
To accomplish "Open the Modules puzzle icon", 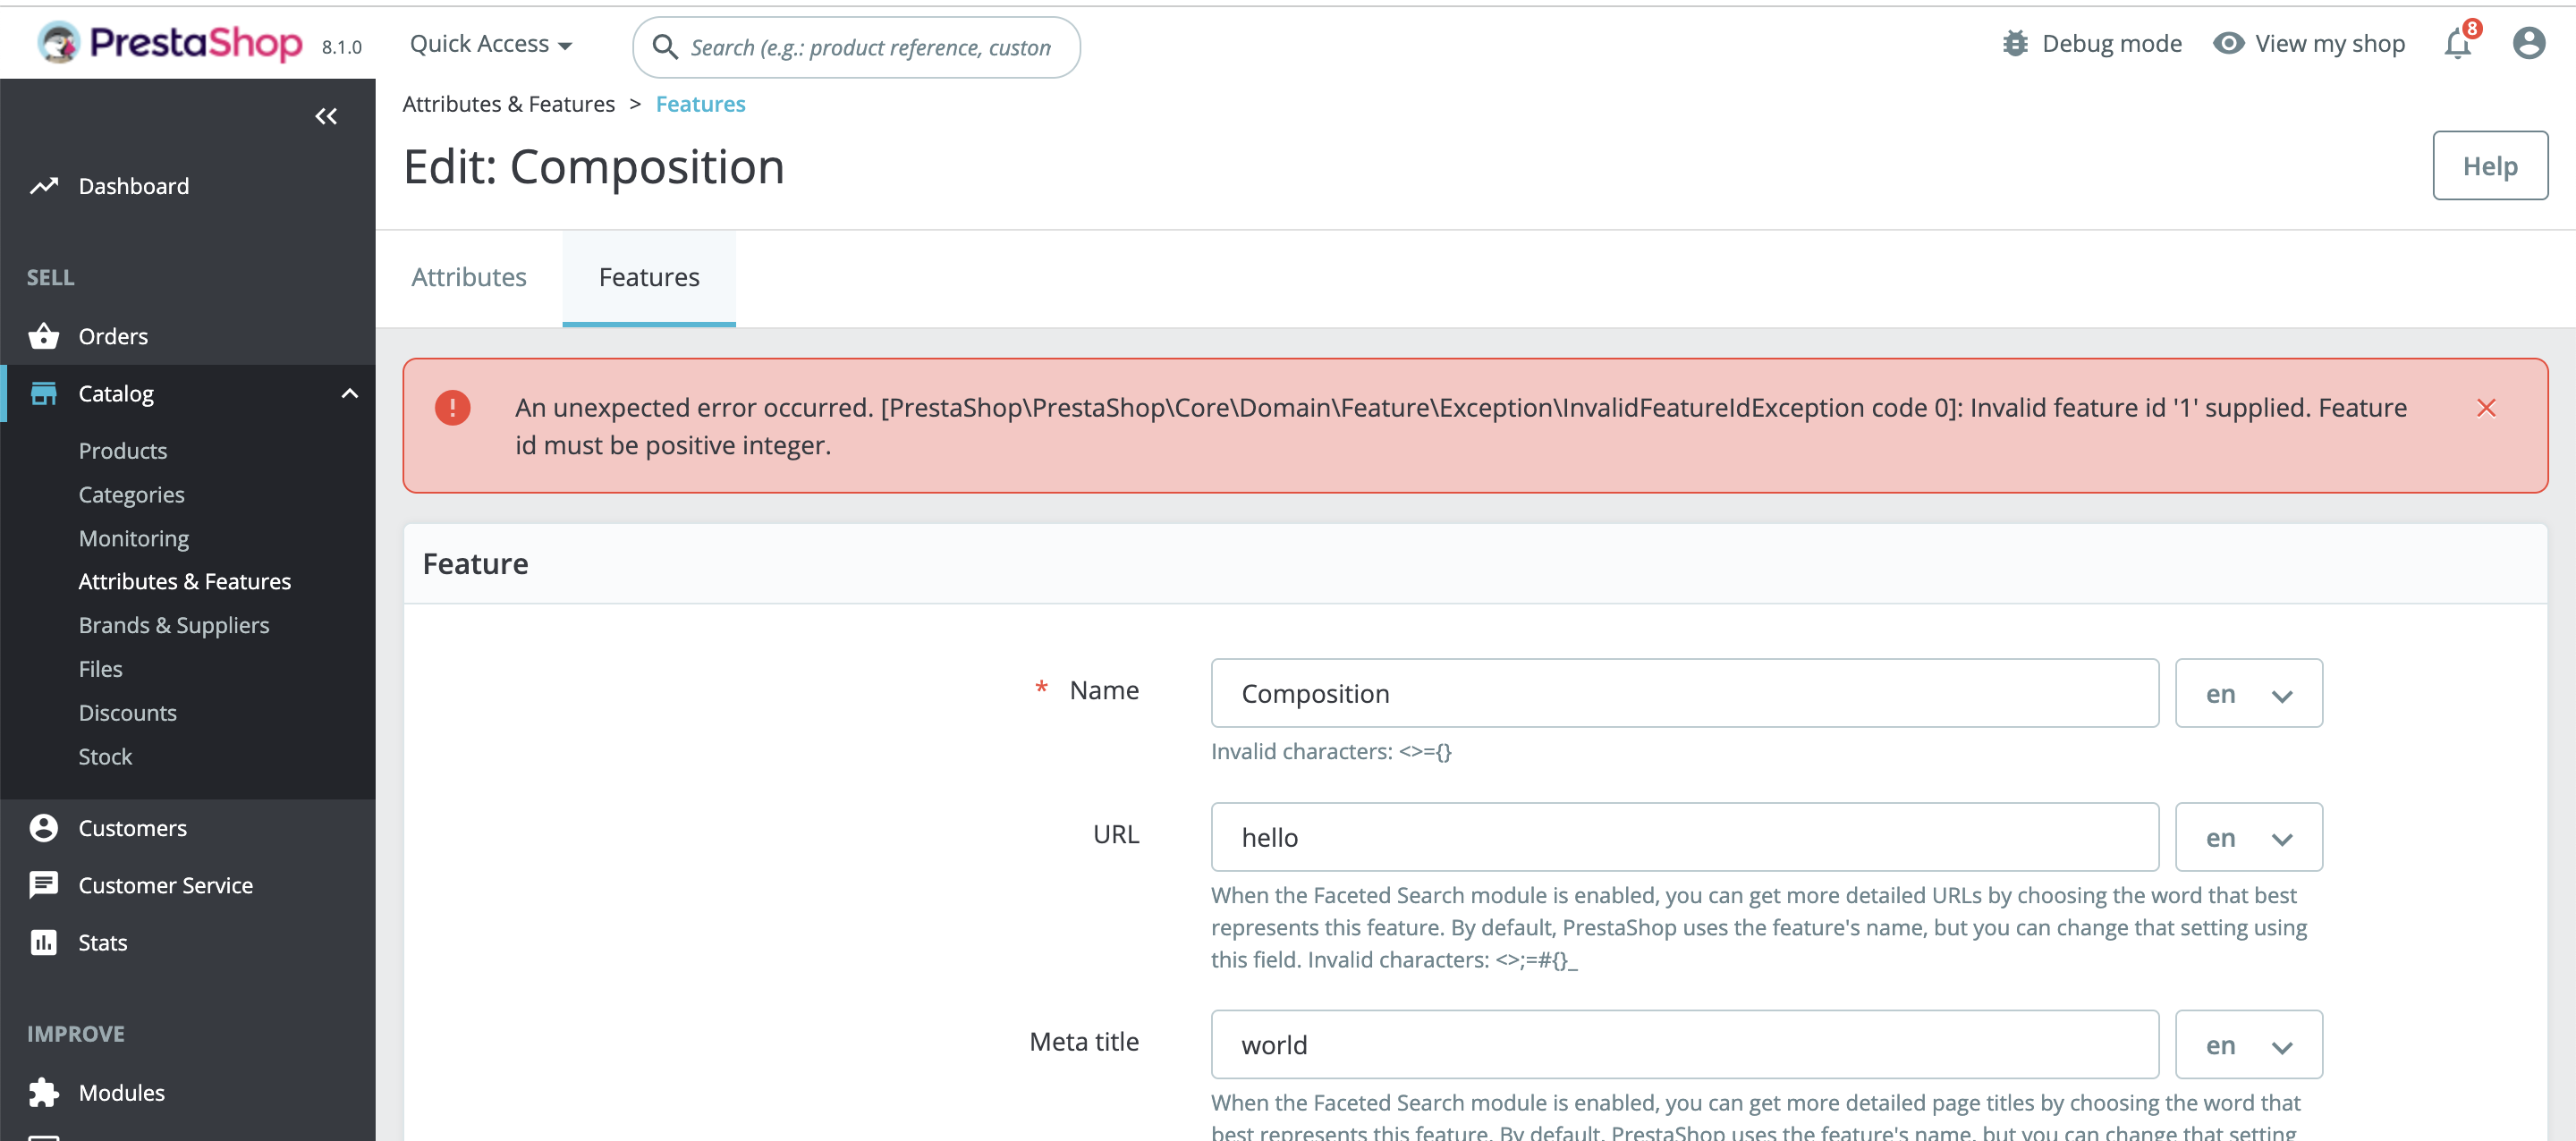I will 45,1092.
